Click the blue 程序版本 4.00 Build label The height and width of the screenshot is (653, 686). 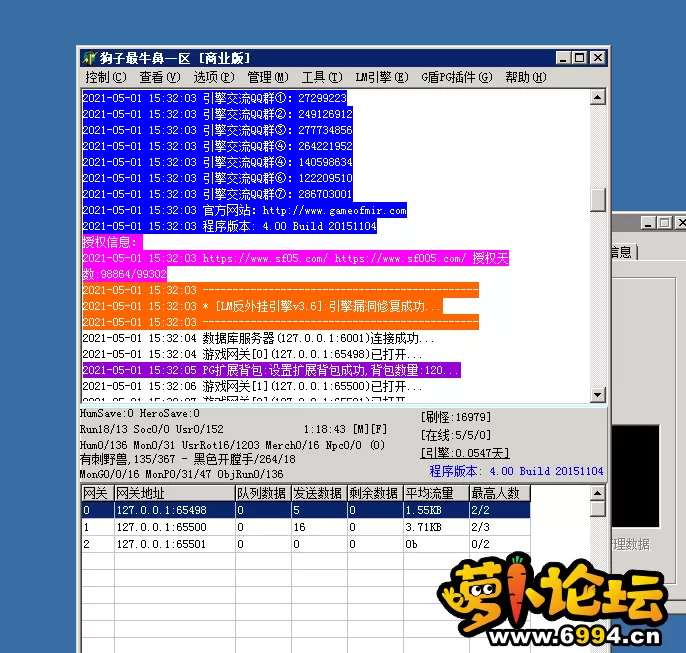pyautogui.click(x=516, y=471)
